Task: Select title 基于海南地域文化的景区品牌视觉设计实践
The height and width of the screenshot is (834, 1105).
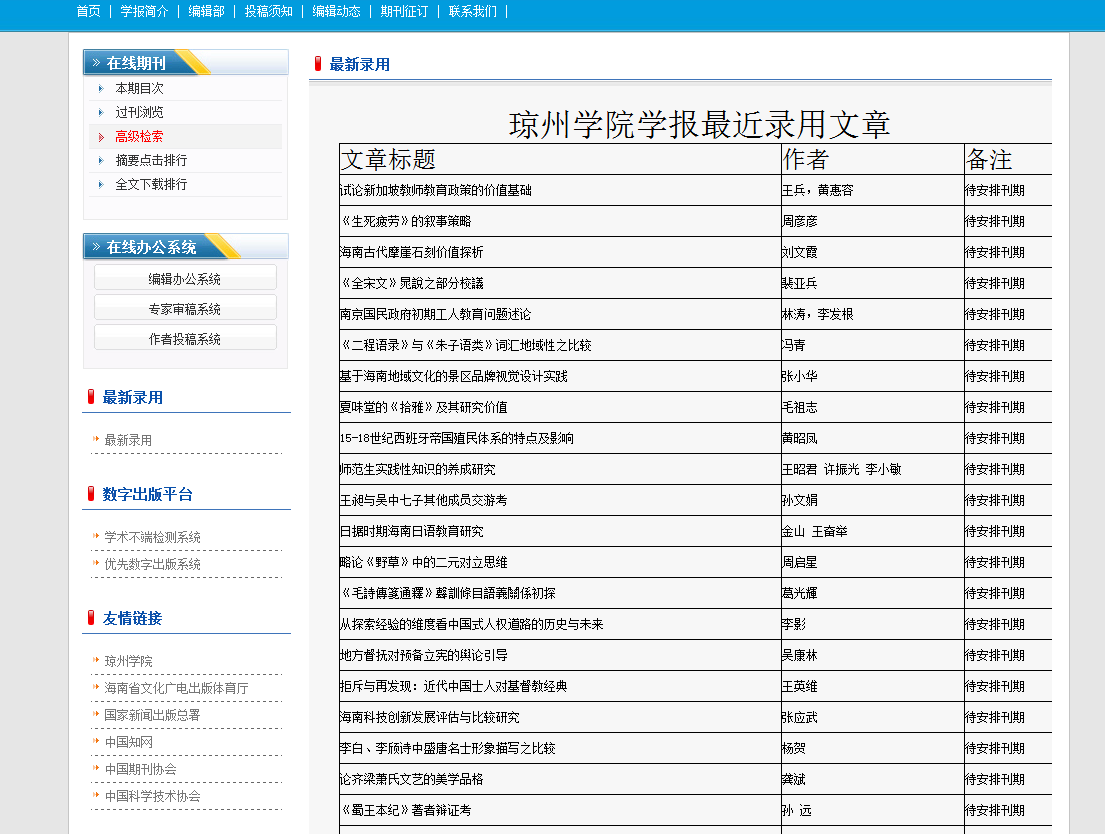Action: click(x=454, y=376)
